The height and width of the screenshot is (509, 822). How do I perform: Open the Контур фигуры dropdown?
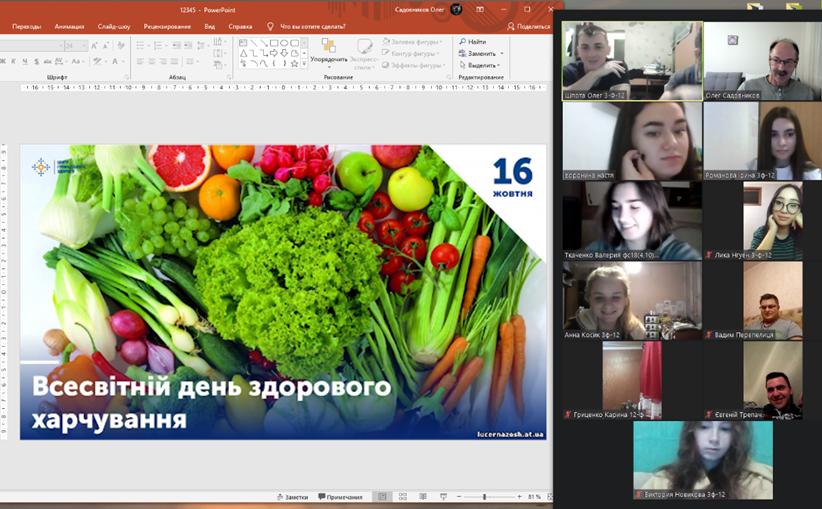(410, 53)
